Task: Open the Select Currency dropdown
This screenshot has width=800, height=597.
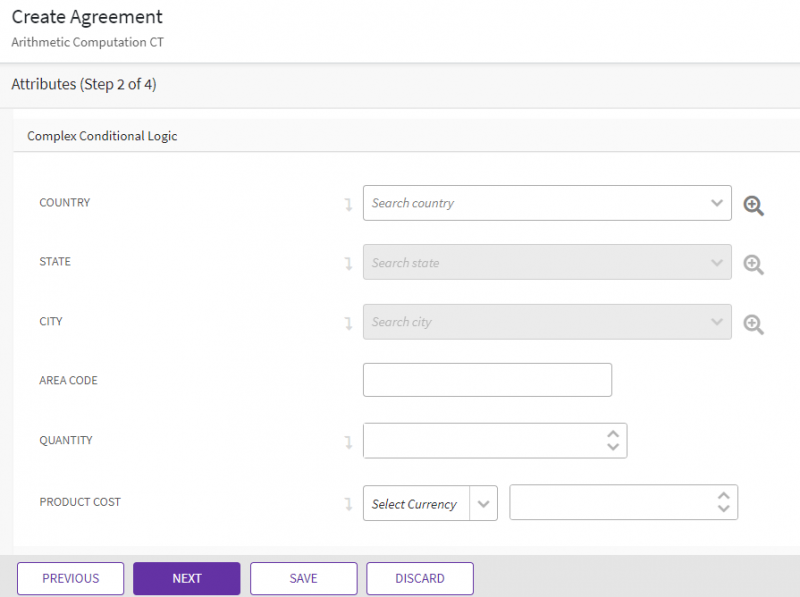Action: point(485,503)
